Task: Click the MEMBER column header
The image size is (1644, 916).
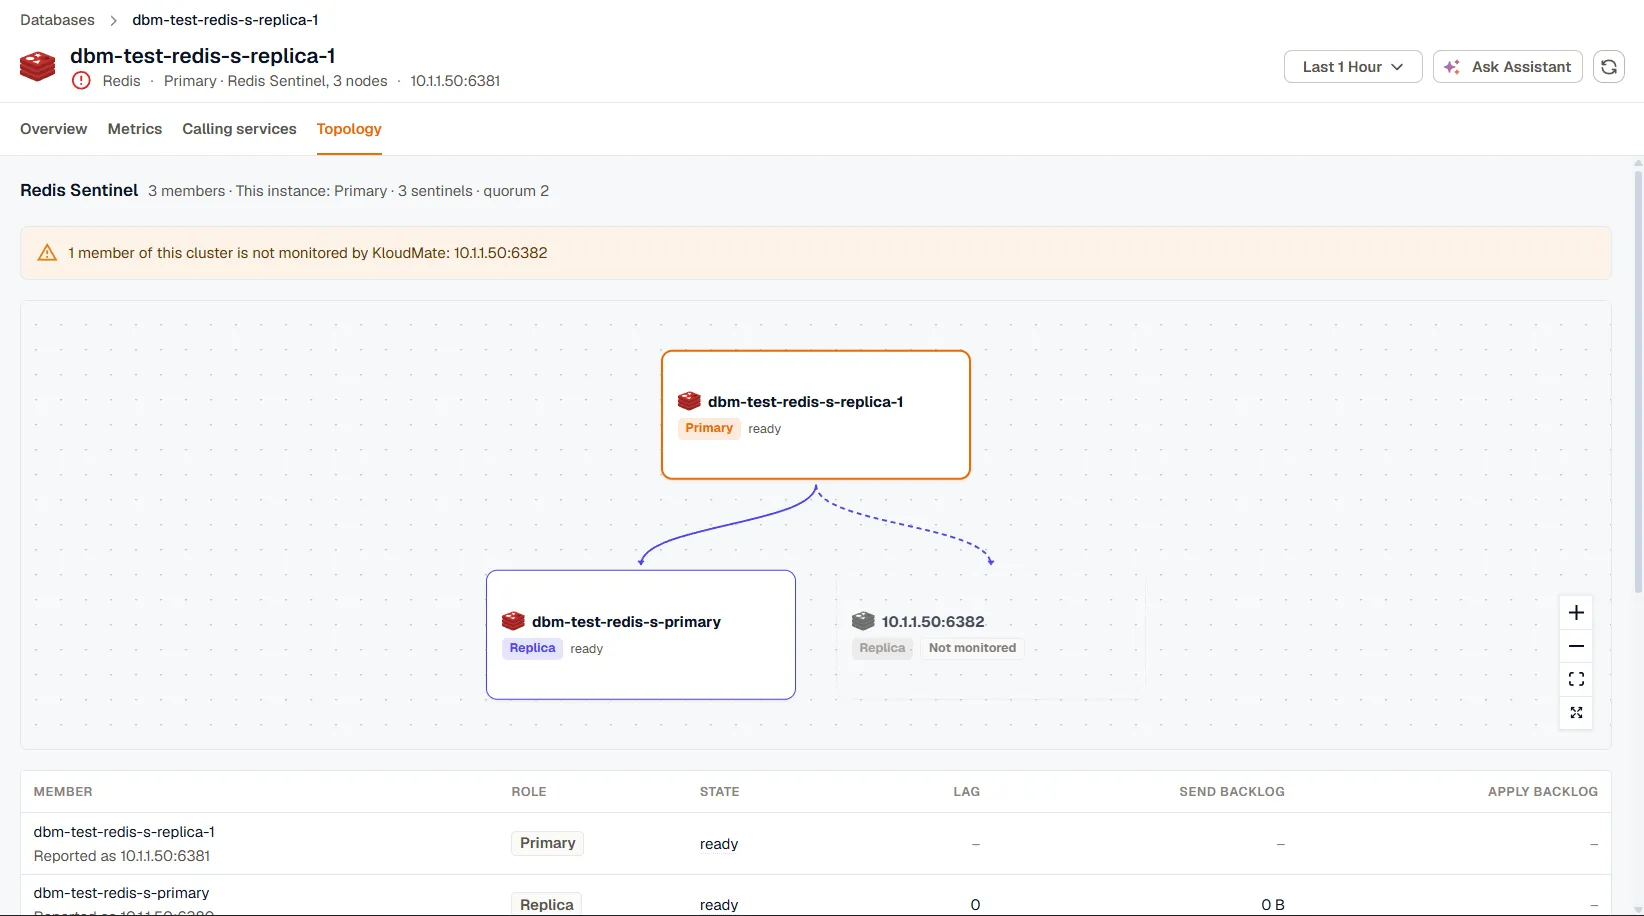Action: (63, 792)
